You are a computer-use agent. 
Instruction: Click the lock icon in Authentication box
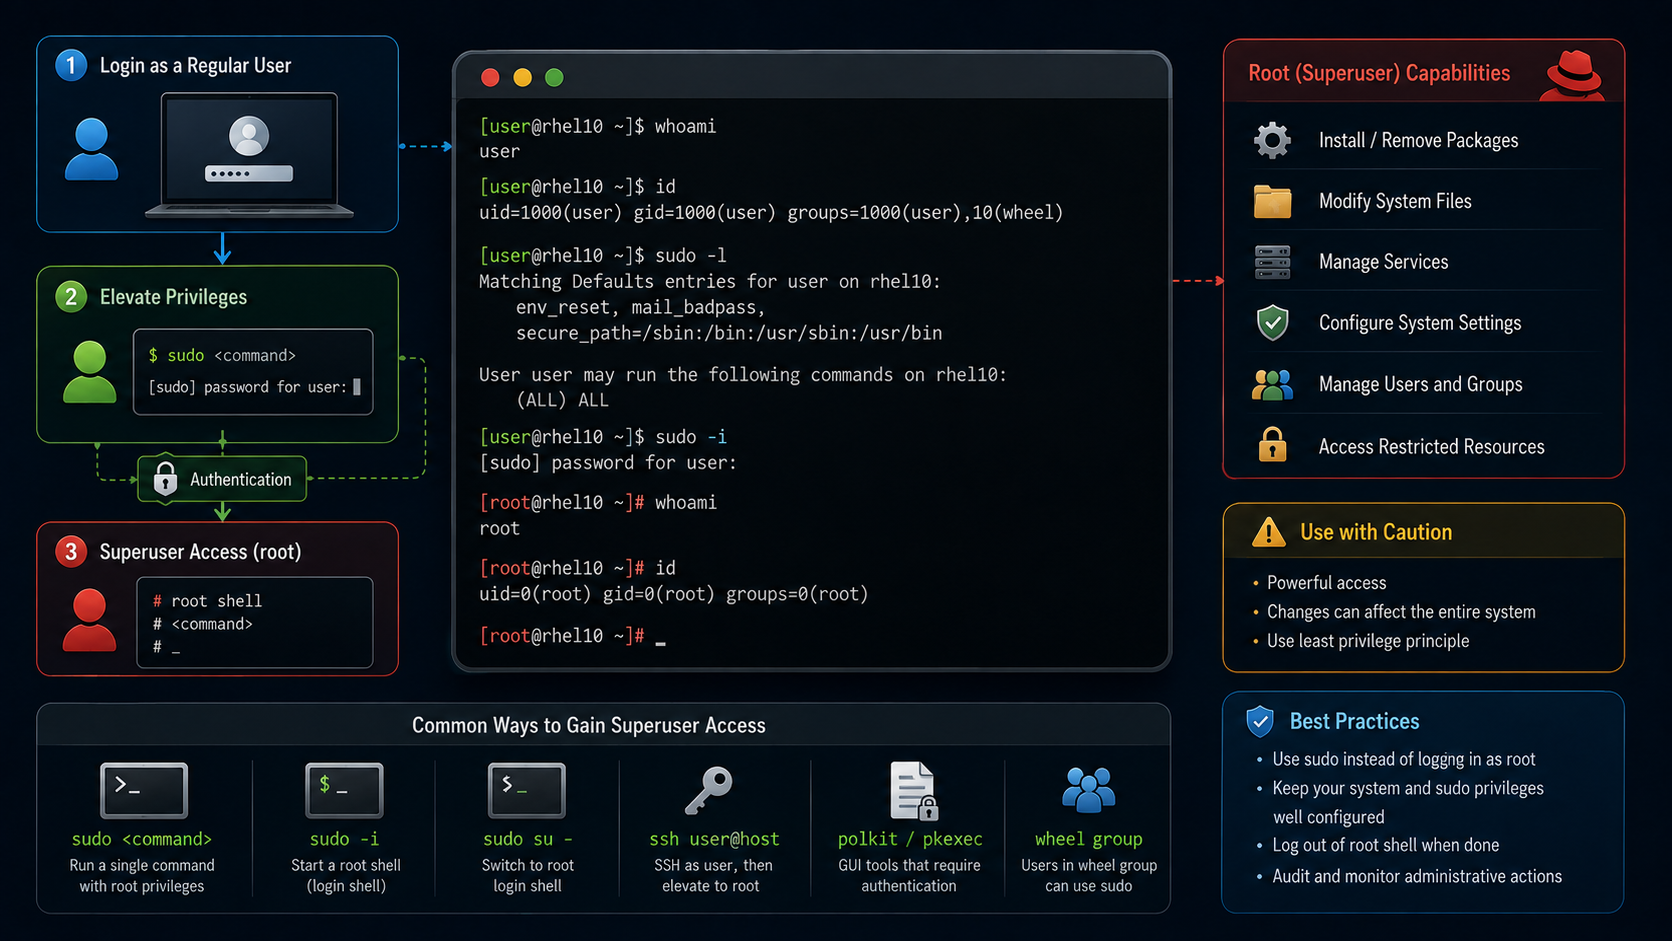(165, 479)
